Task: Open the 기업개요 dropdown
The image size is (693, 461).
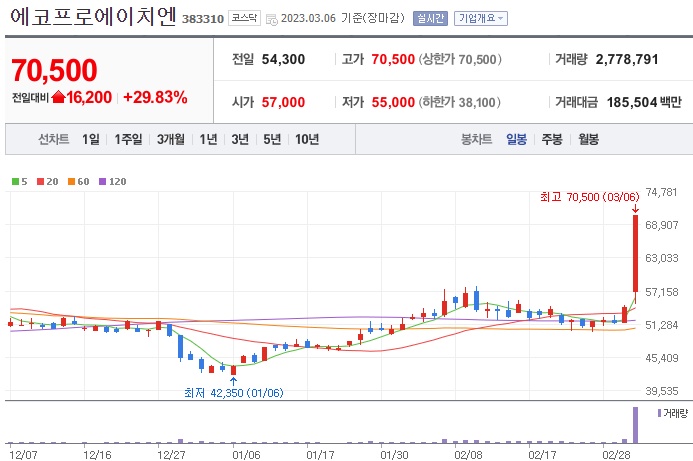Action: [x=481, y=19]
